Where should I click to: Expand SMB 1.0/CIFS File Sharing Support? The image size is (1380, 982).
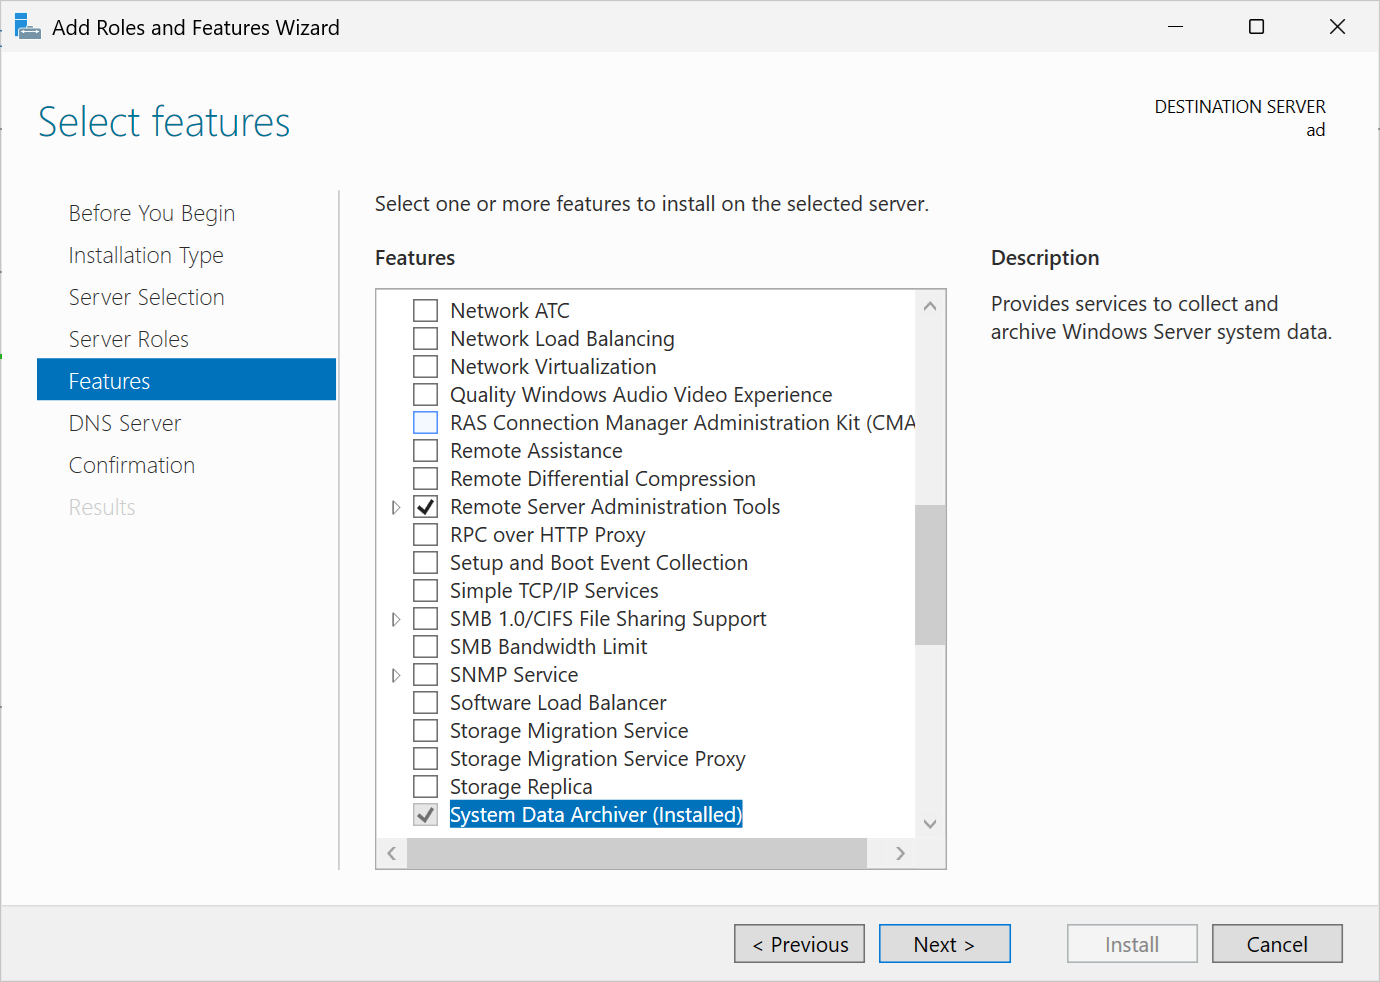coord(396,619)
